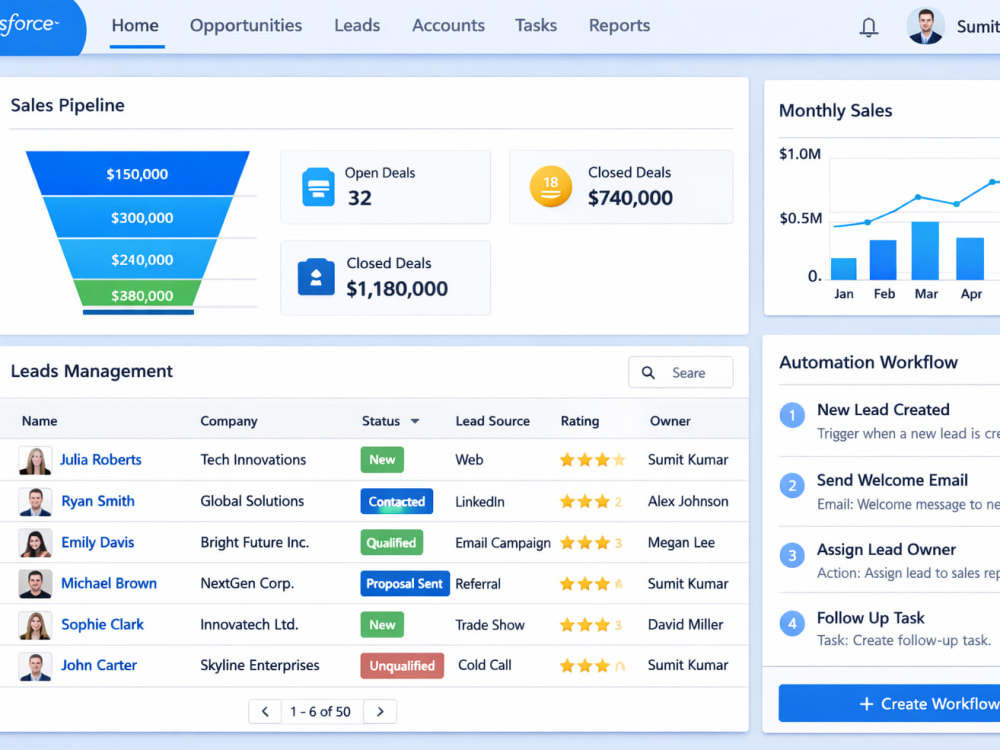The image size is (1000, 750).
Task: Open Michael Brown lead record
Action: pyautogui.click(x=109, y=584)
